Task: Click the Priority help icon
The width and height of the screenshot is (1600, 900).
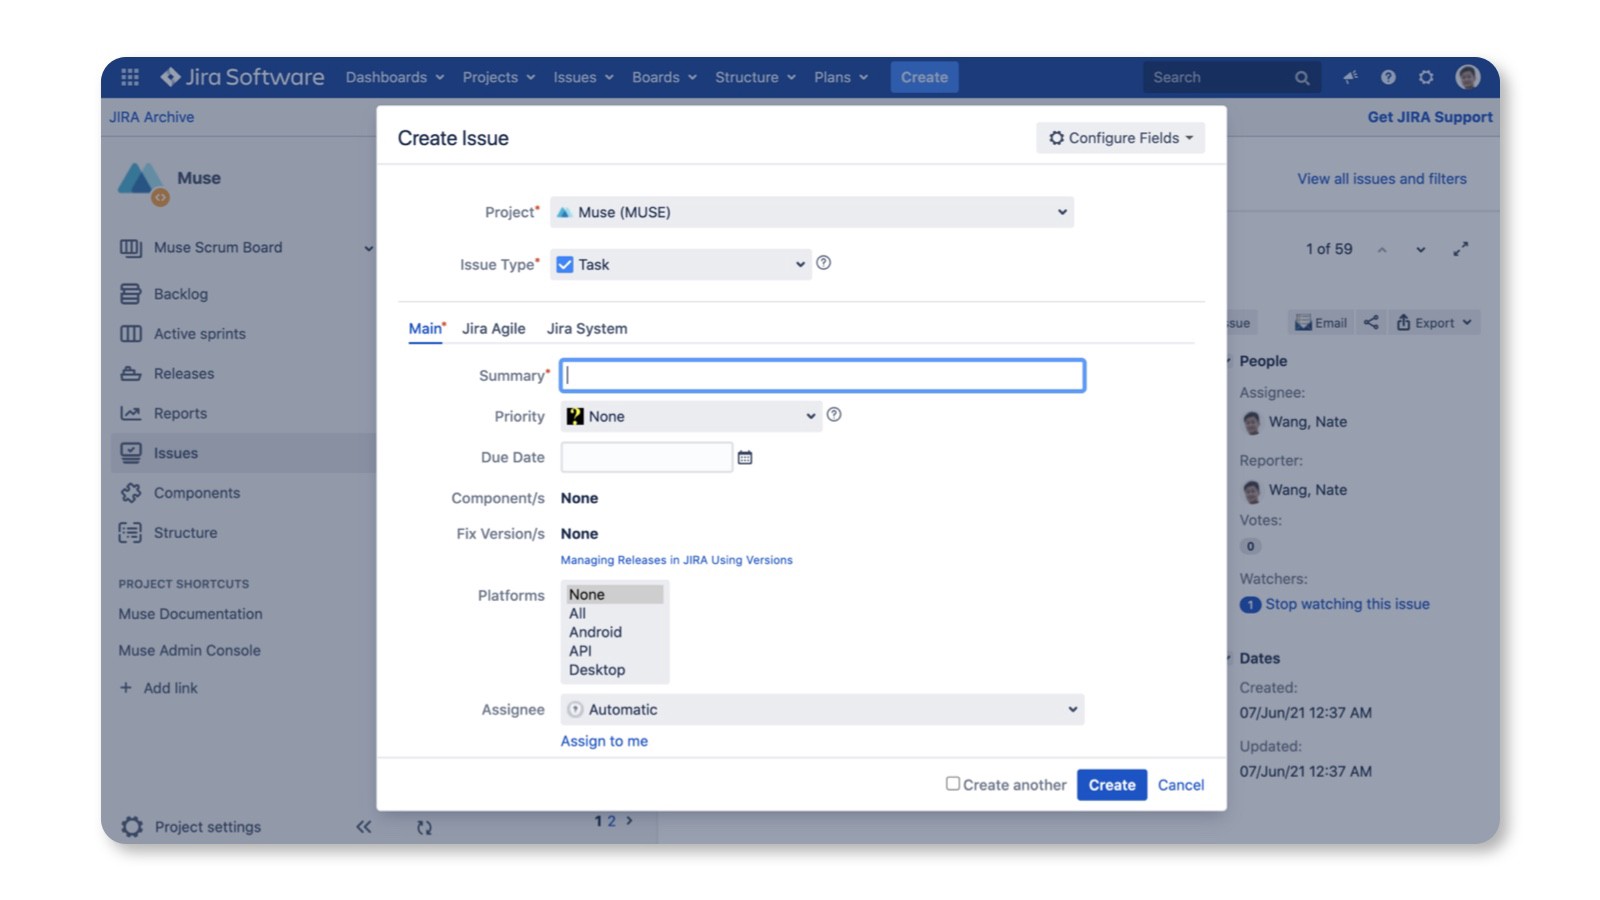Action: [x=834, y=415]
